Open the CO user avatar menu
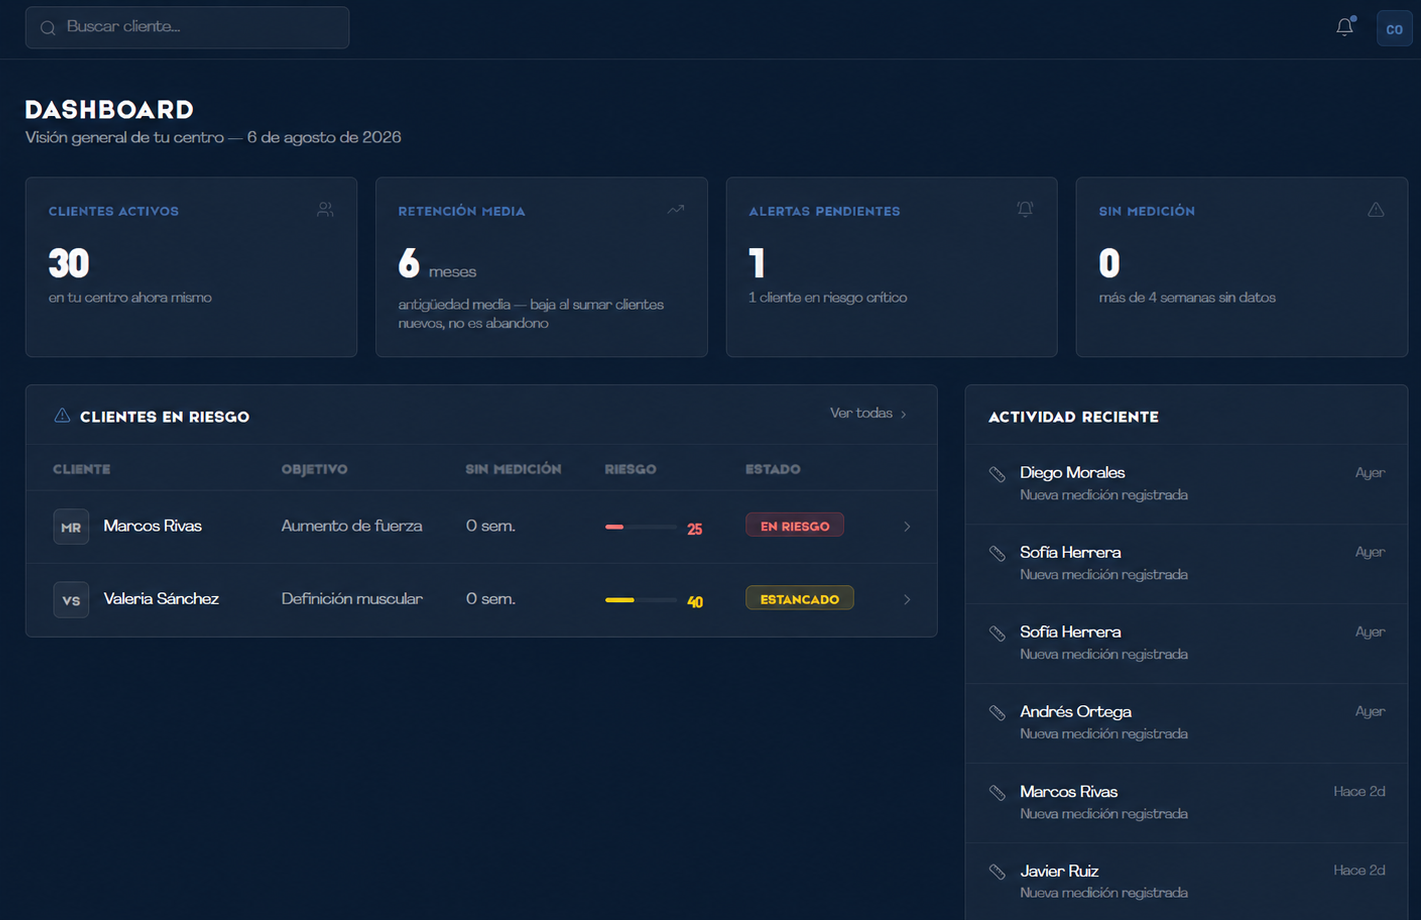Screen dimensions: 1421x920 [x=1394, y=28]
